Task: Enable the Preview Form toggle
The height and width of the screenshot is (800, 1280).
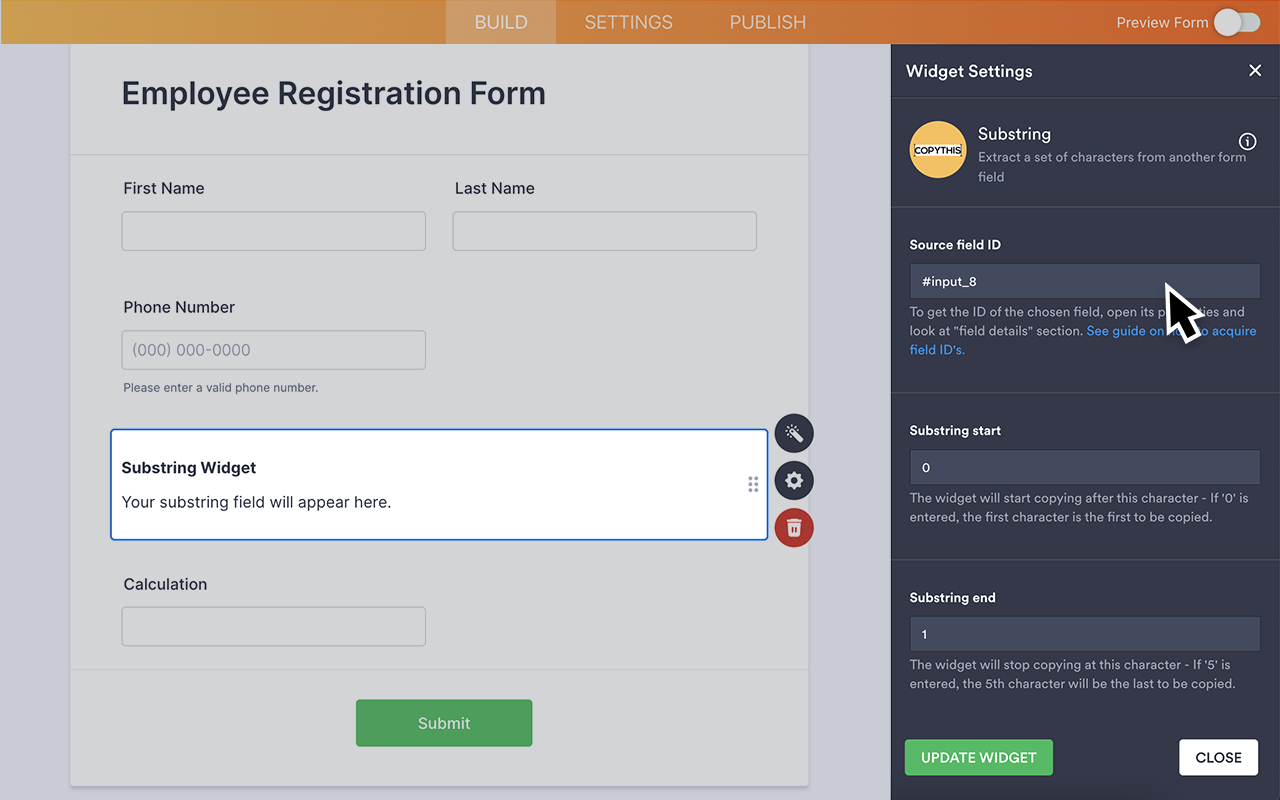Action: 1237,21
